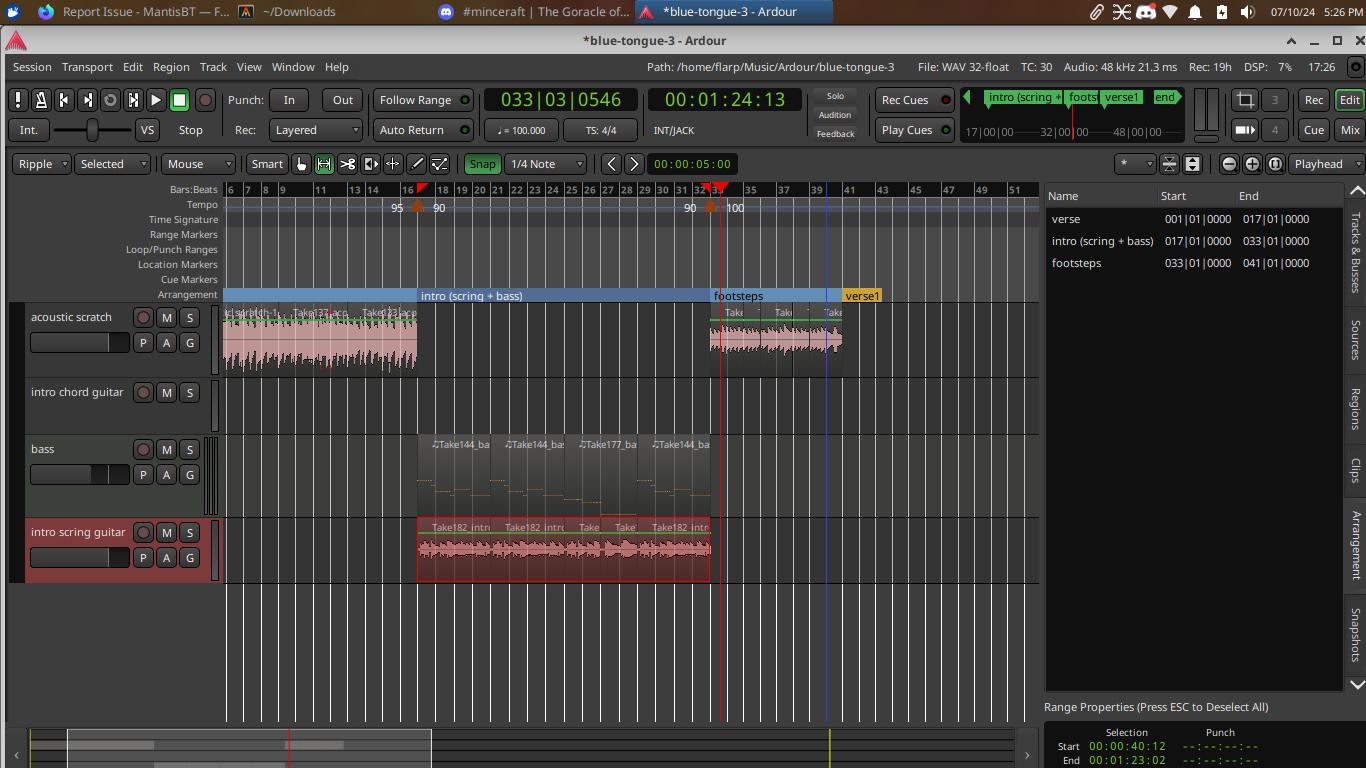
Task: Click the Draw (pencil) tool icon
Action: click(416, 164)
